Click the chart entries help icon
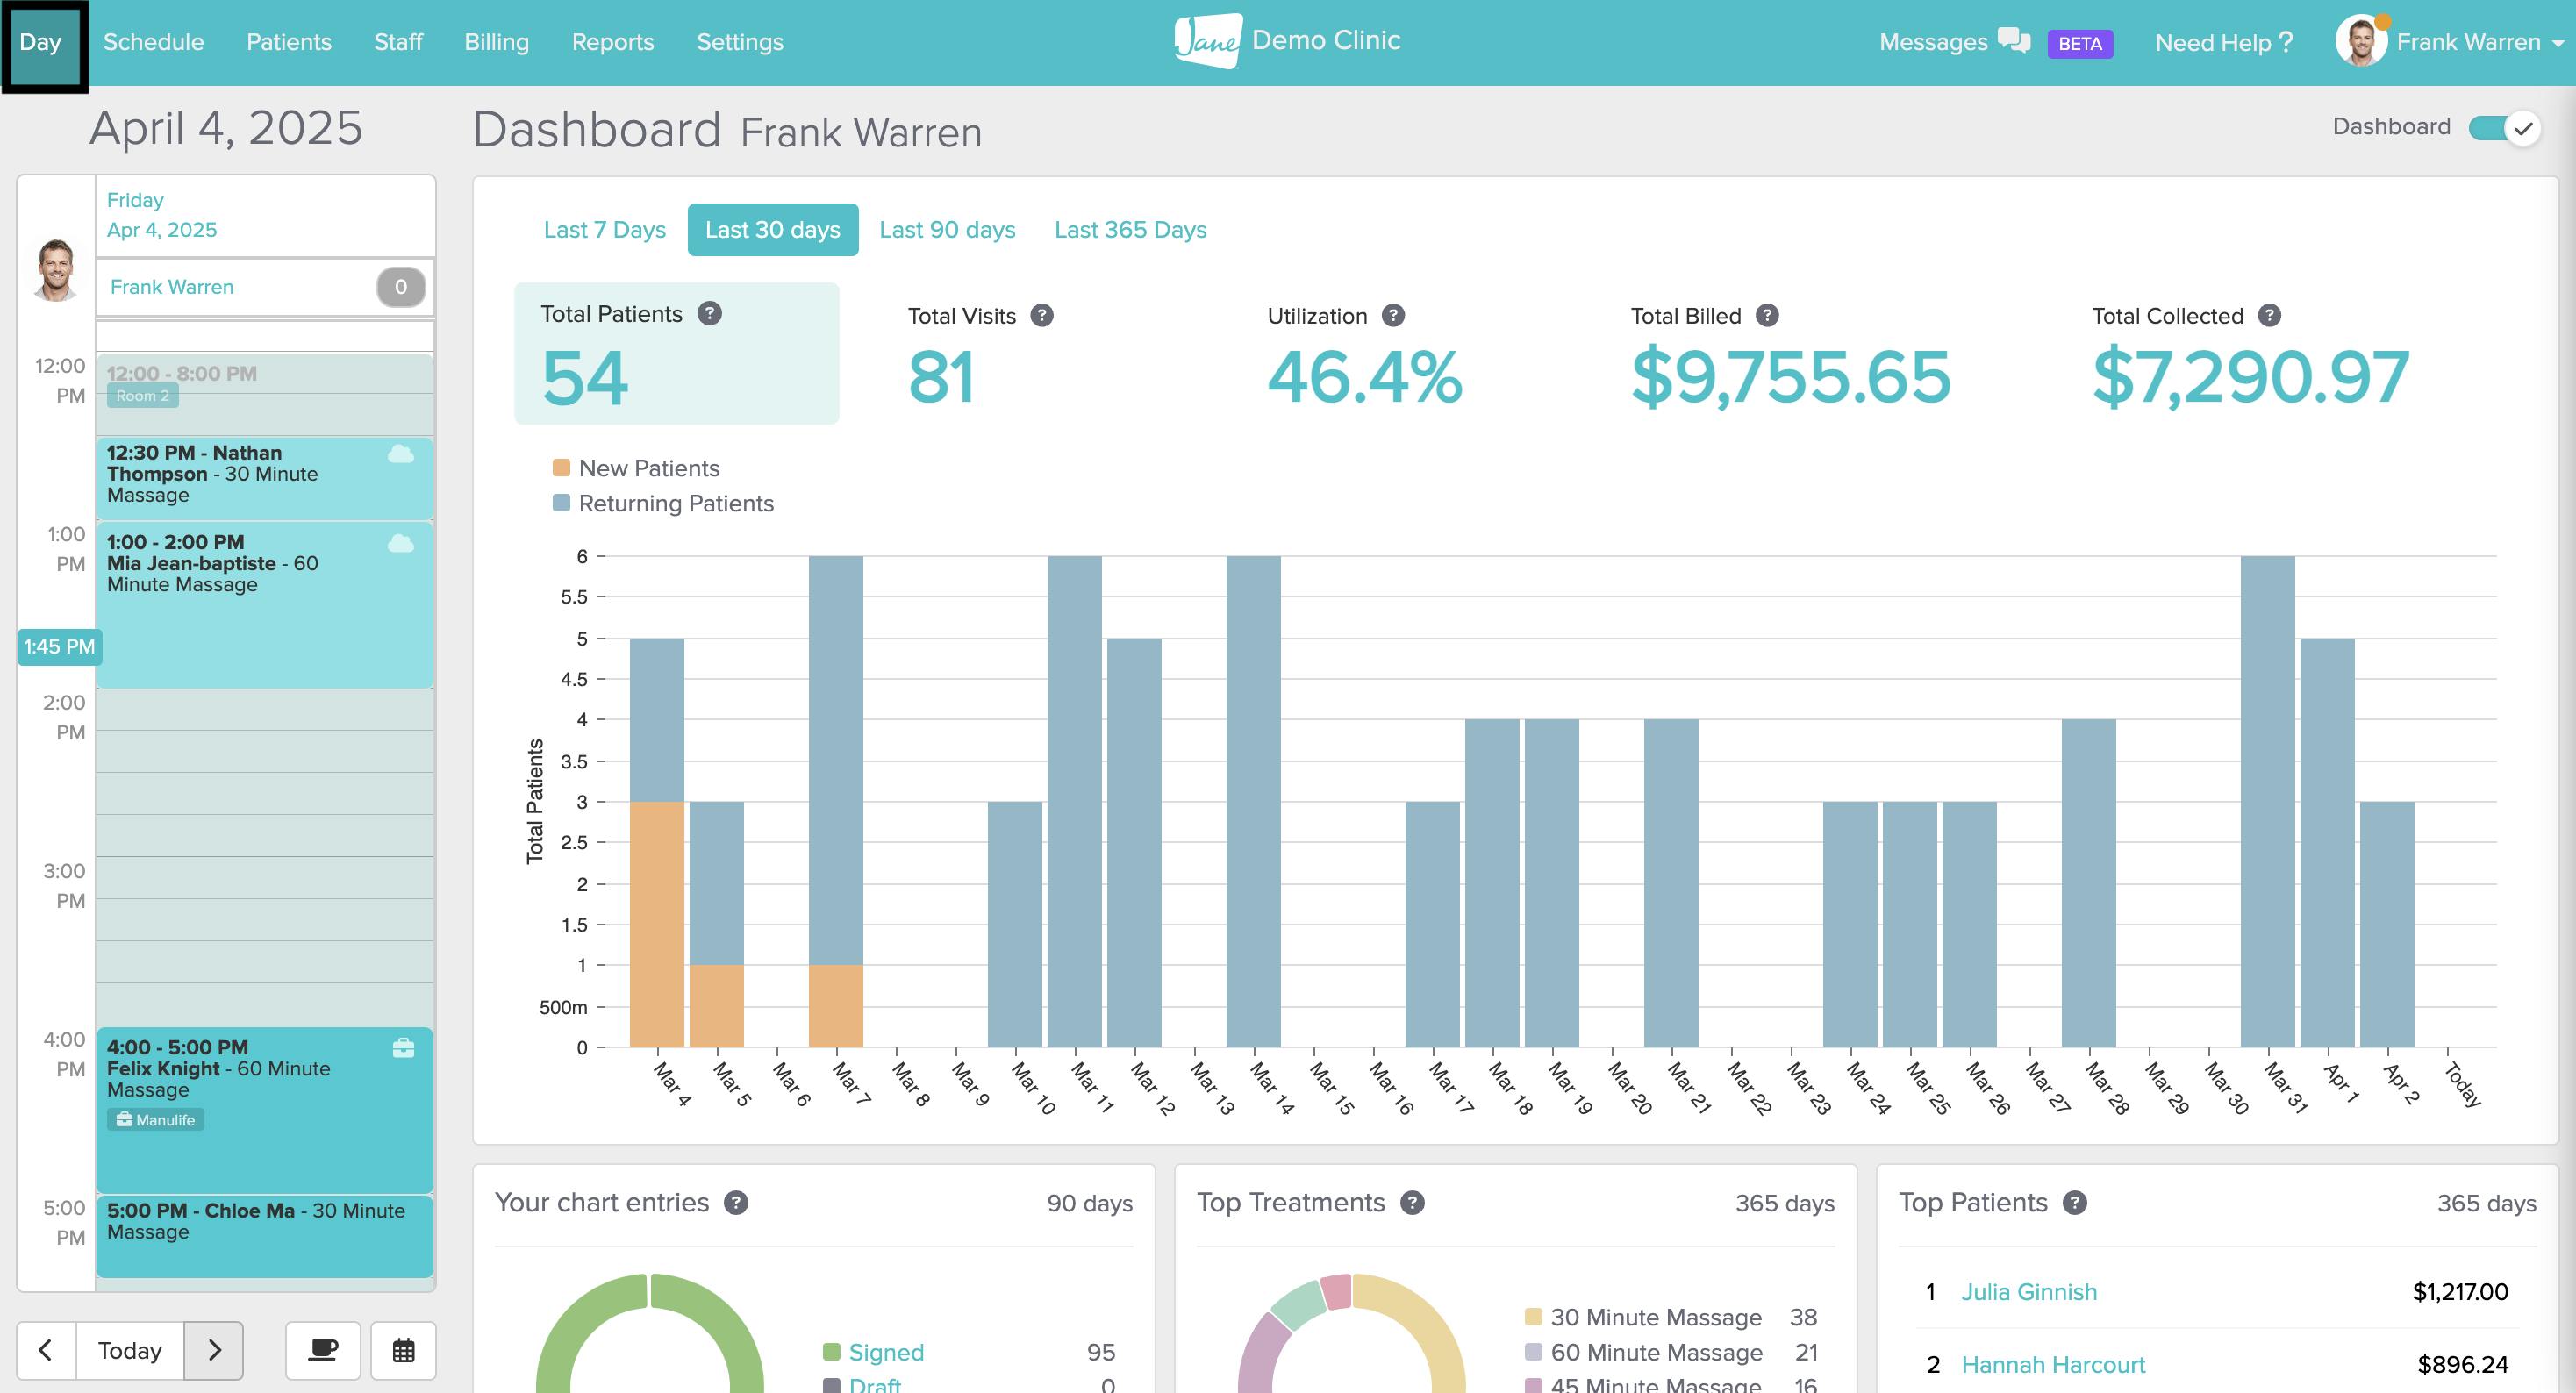The height and width of the screenshot is (1393, 2576). tap(736, 1203)
